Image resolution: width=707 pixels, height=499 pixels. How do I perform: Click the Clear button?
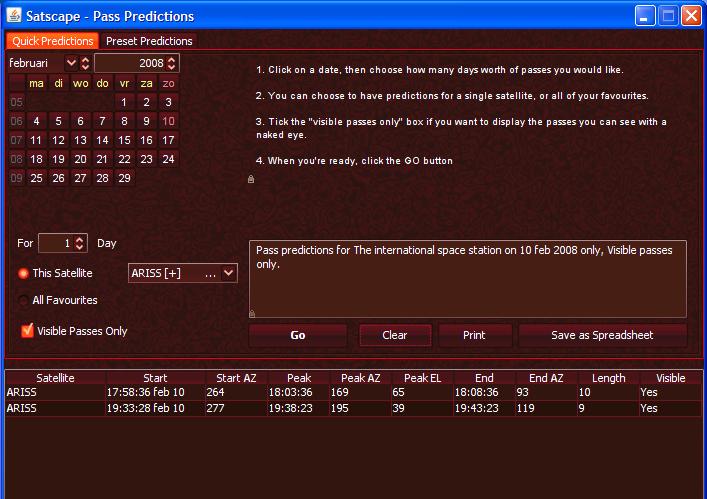pos(395,335)
